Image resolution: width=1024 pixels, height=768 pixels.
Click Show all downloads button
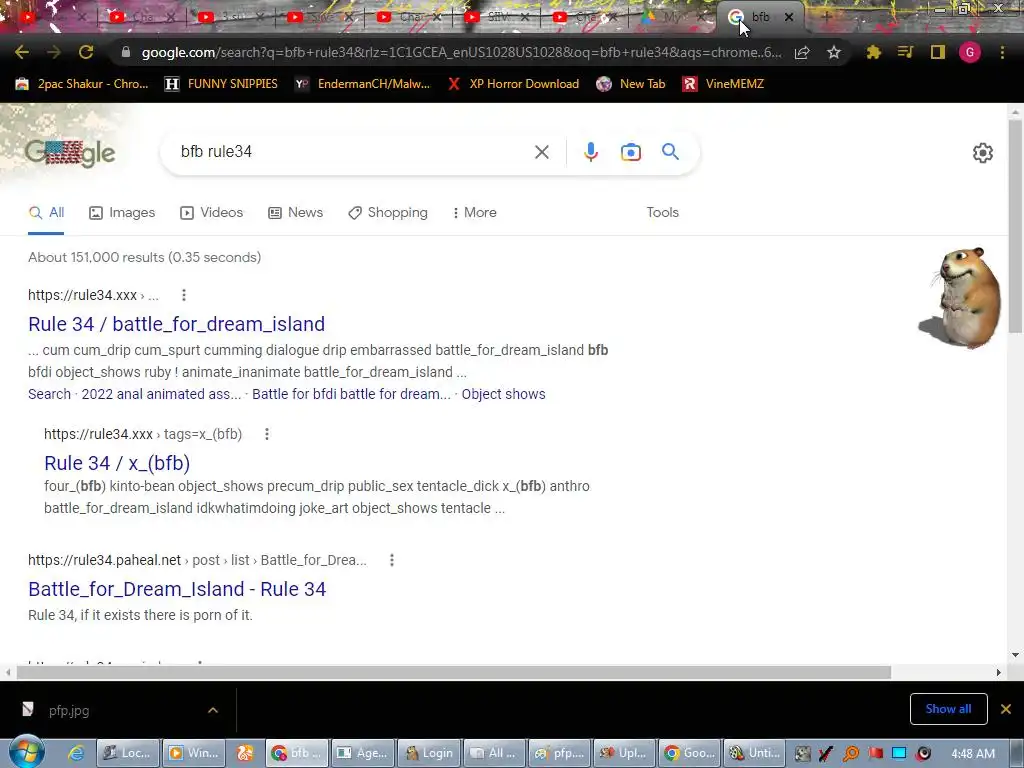pos(948,709)
